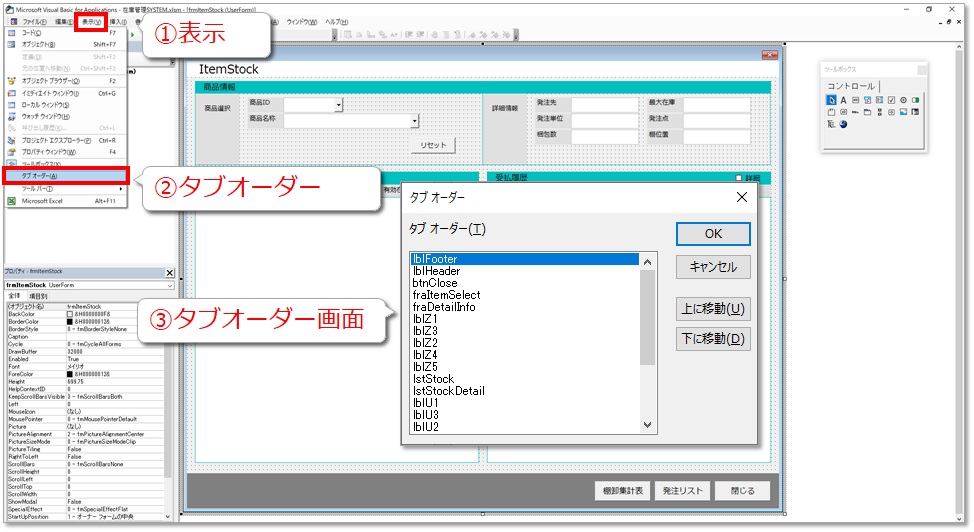This screenshot has width=974, height=532.
Task: Select the pointer tool in the Toolbox
Action: pos(831,100)
